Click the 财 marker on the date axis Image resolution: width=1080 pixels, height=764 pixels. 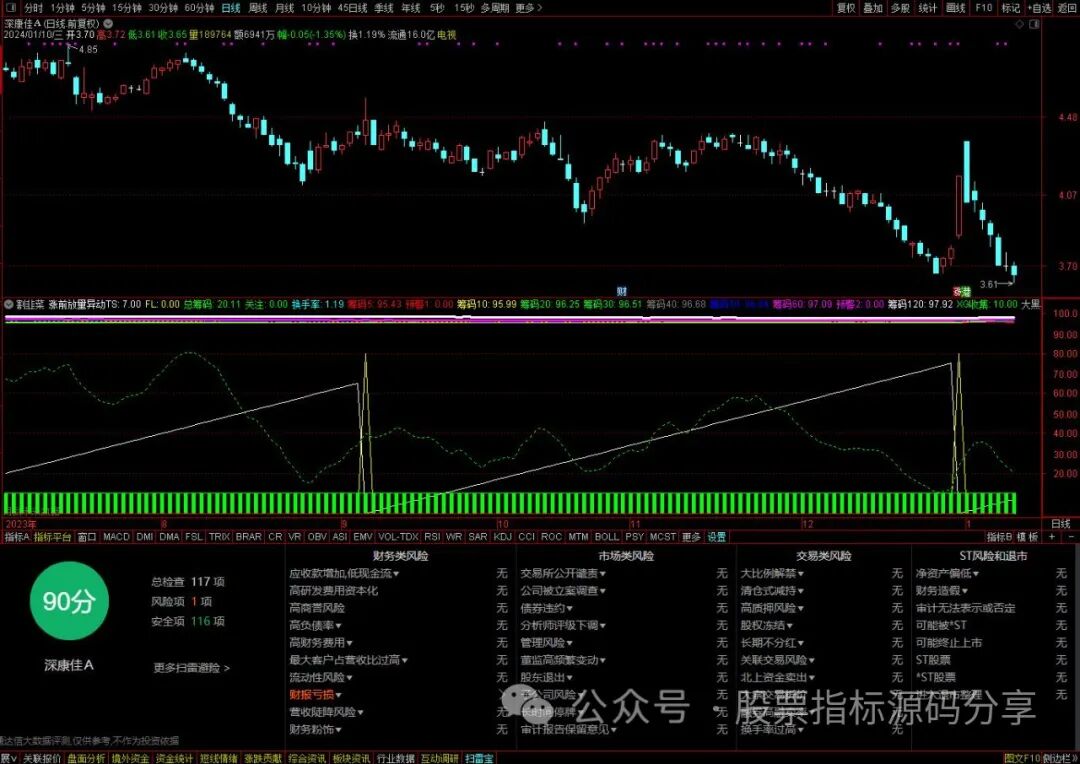coord(621,291)
